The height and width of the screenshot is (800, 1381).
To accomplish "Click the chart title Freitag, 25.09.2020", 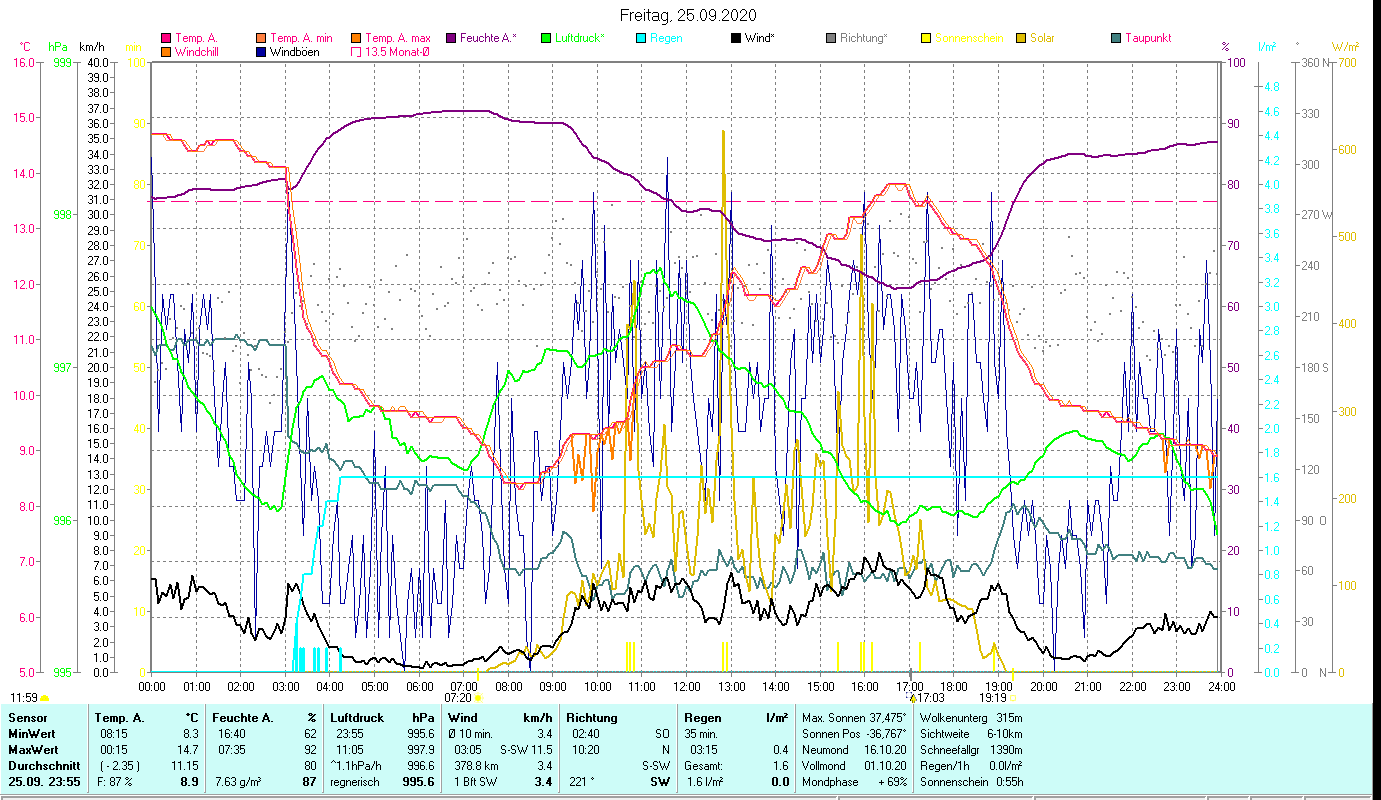I will click(688, 15).
